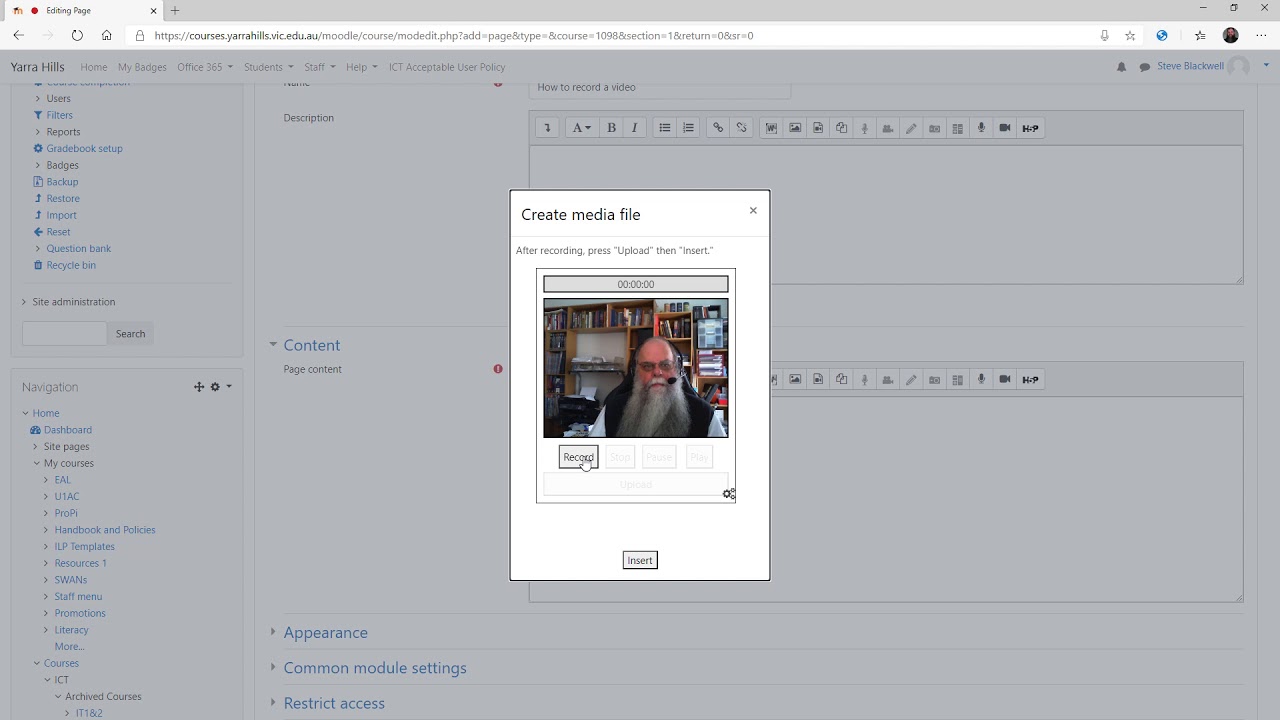This screenshot has width=1280, height=720.
Task: Click the Word import icon in Description toolbar
Action: coord(771,128)
